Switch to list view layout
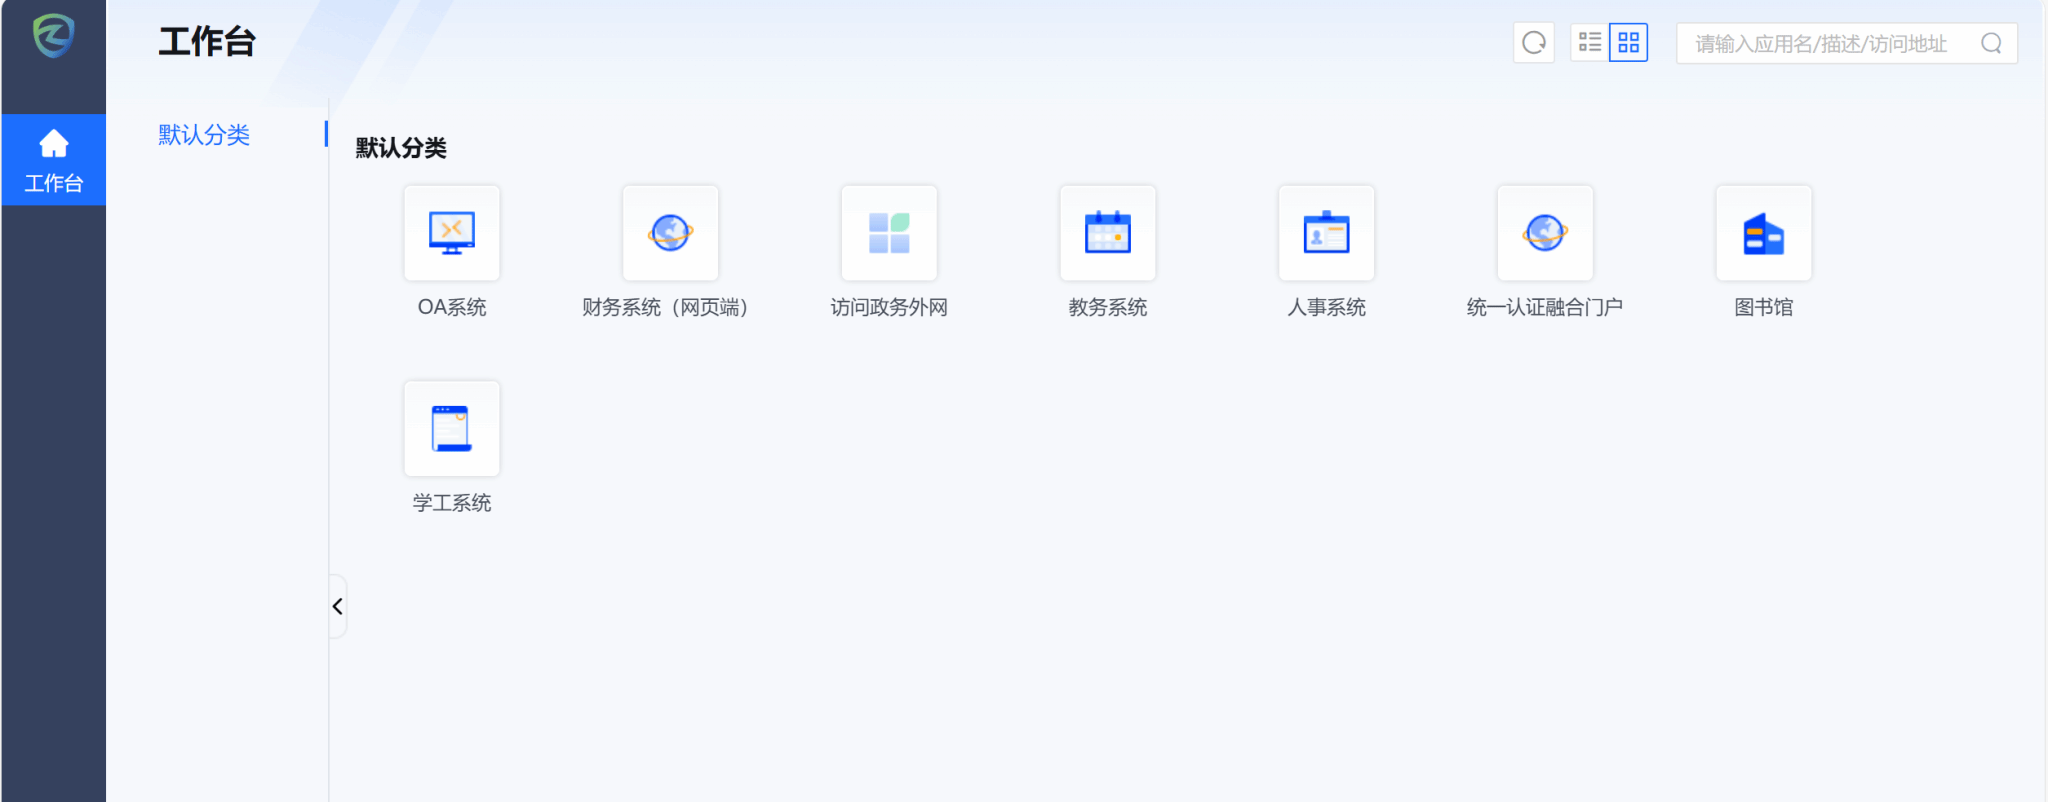 (1590, 43)
